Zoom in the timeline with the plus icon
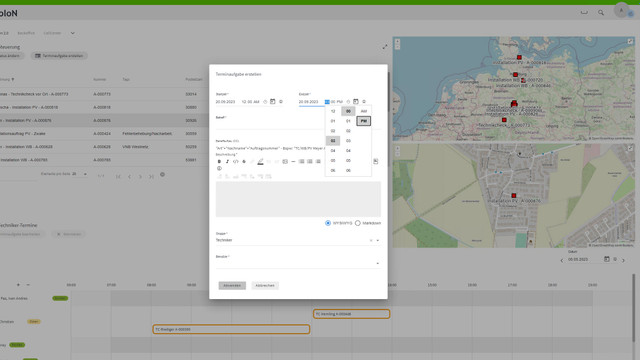The width and height of the screenshot is (640, 360). coord(18,285)
